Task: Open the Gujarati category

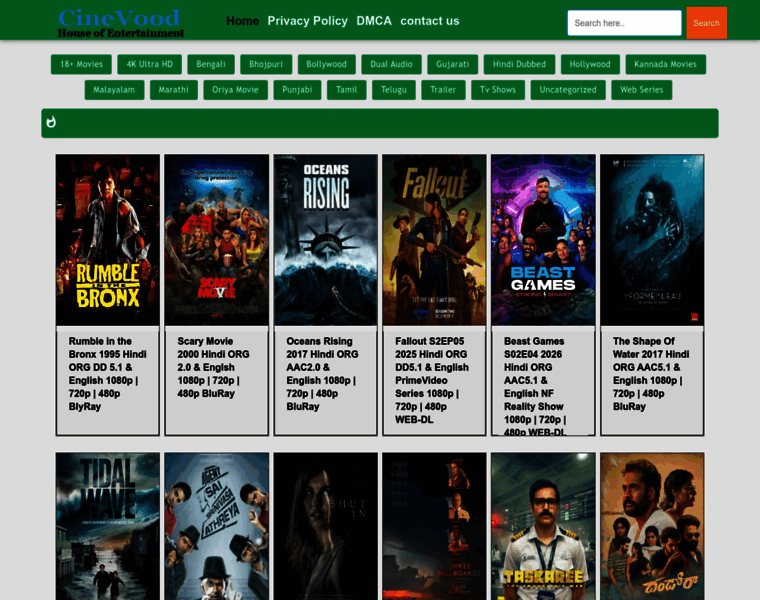Action: [x=452, y=64]
